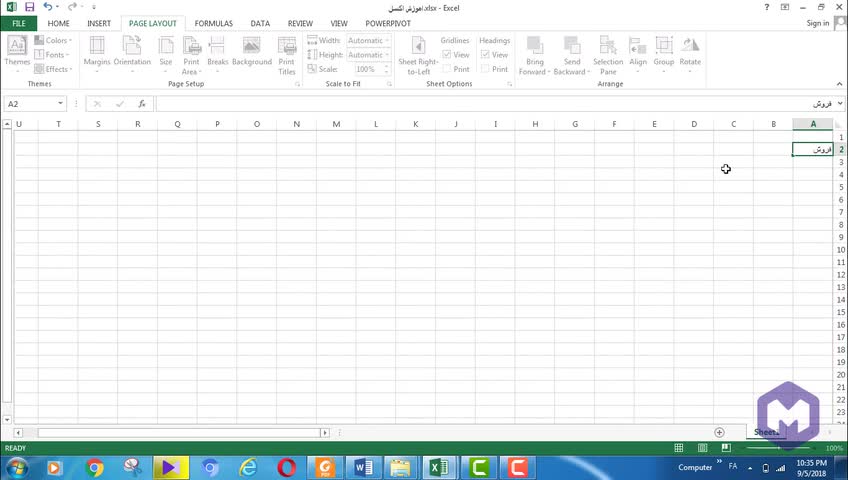The width and height of the screenshot is (848, 480).
Task: Expand the formula bar
Action: tap(840, 103)
